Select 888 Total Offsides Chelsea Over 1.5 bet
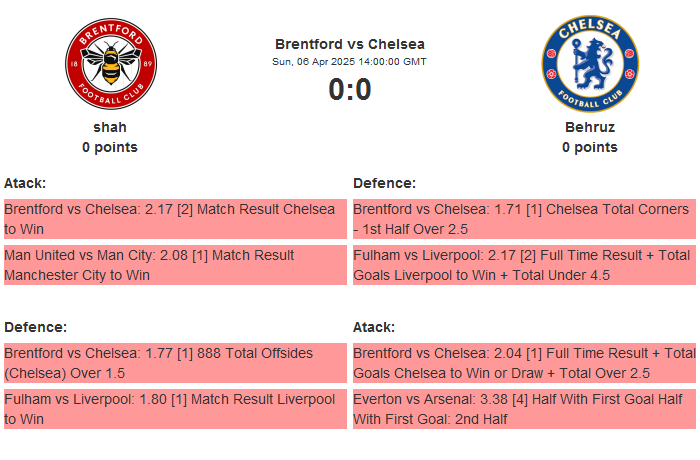The height and width of the screenshot is (460, 700). click(x=174, y=363)
